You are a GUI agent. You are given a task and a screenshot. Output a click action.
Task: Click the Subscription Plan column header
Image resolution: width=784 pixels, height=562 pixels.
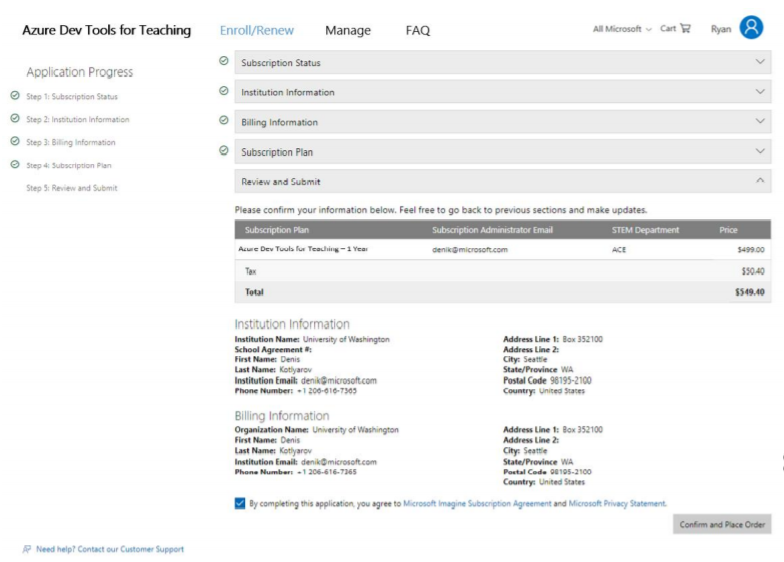[276, 230]
